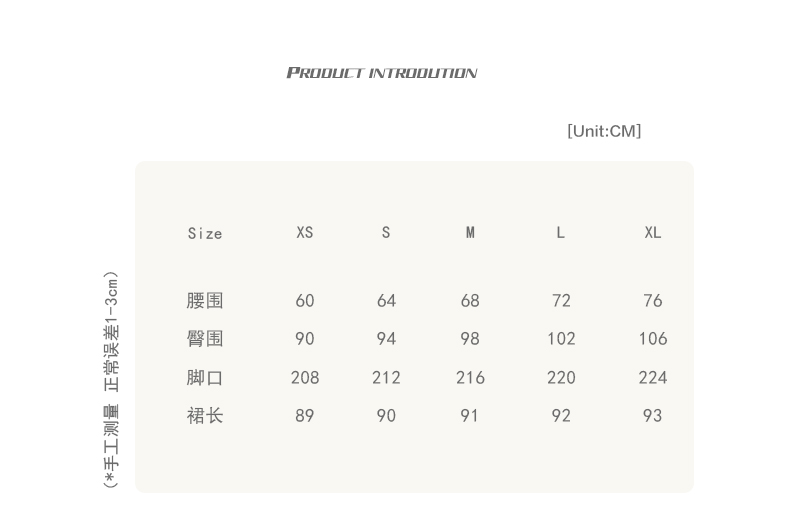Screen dimensions: 790x524
Task: Pick the hem value 216
Action: tap(470, 378)
